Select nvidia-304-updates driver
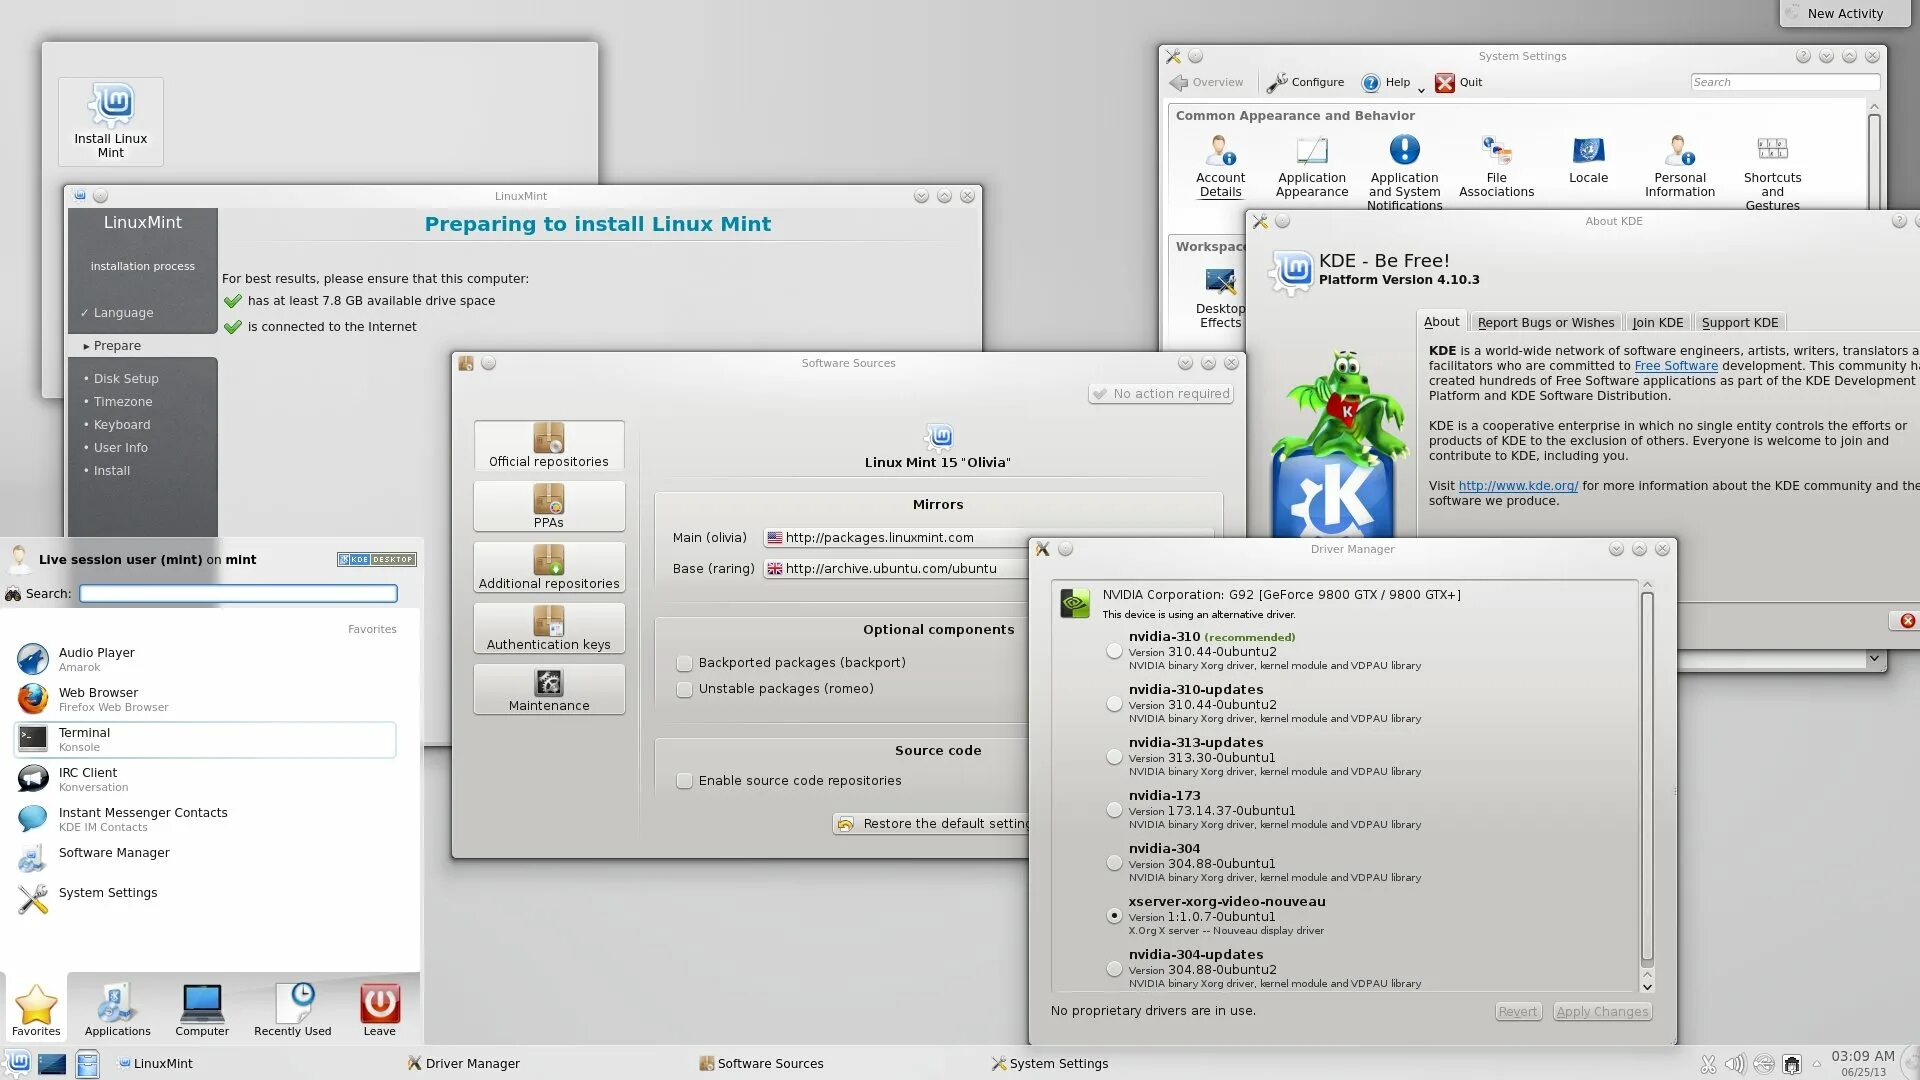 [1114, 969]
